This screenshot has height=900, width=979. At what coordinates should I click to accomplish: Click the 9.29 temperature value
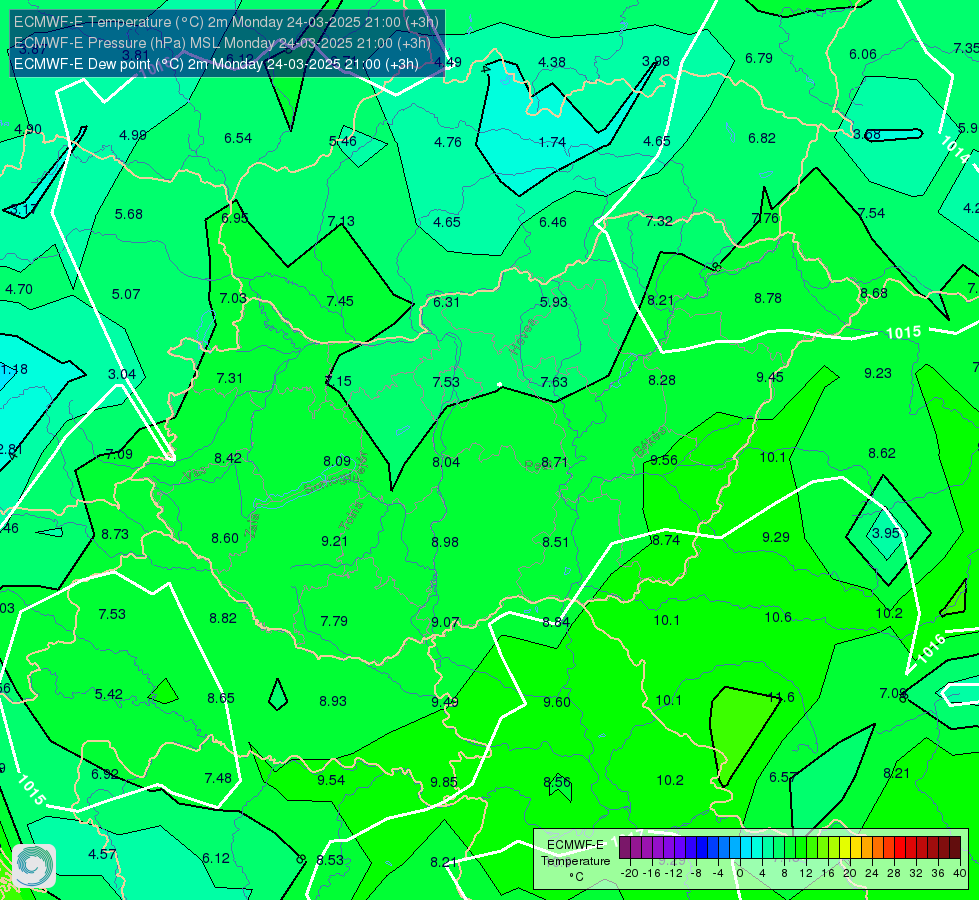(776, 537)
